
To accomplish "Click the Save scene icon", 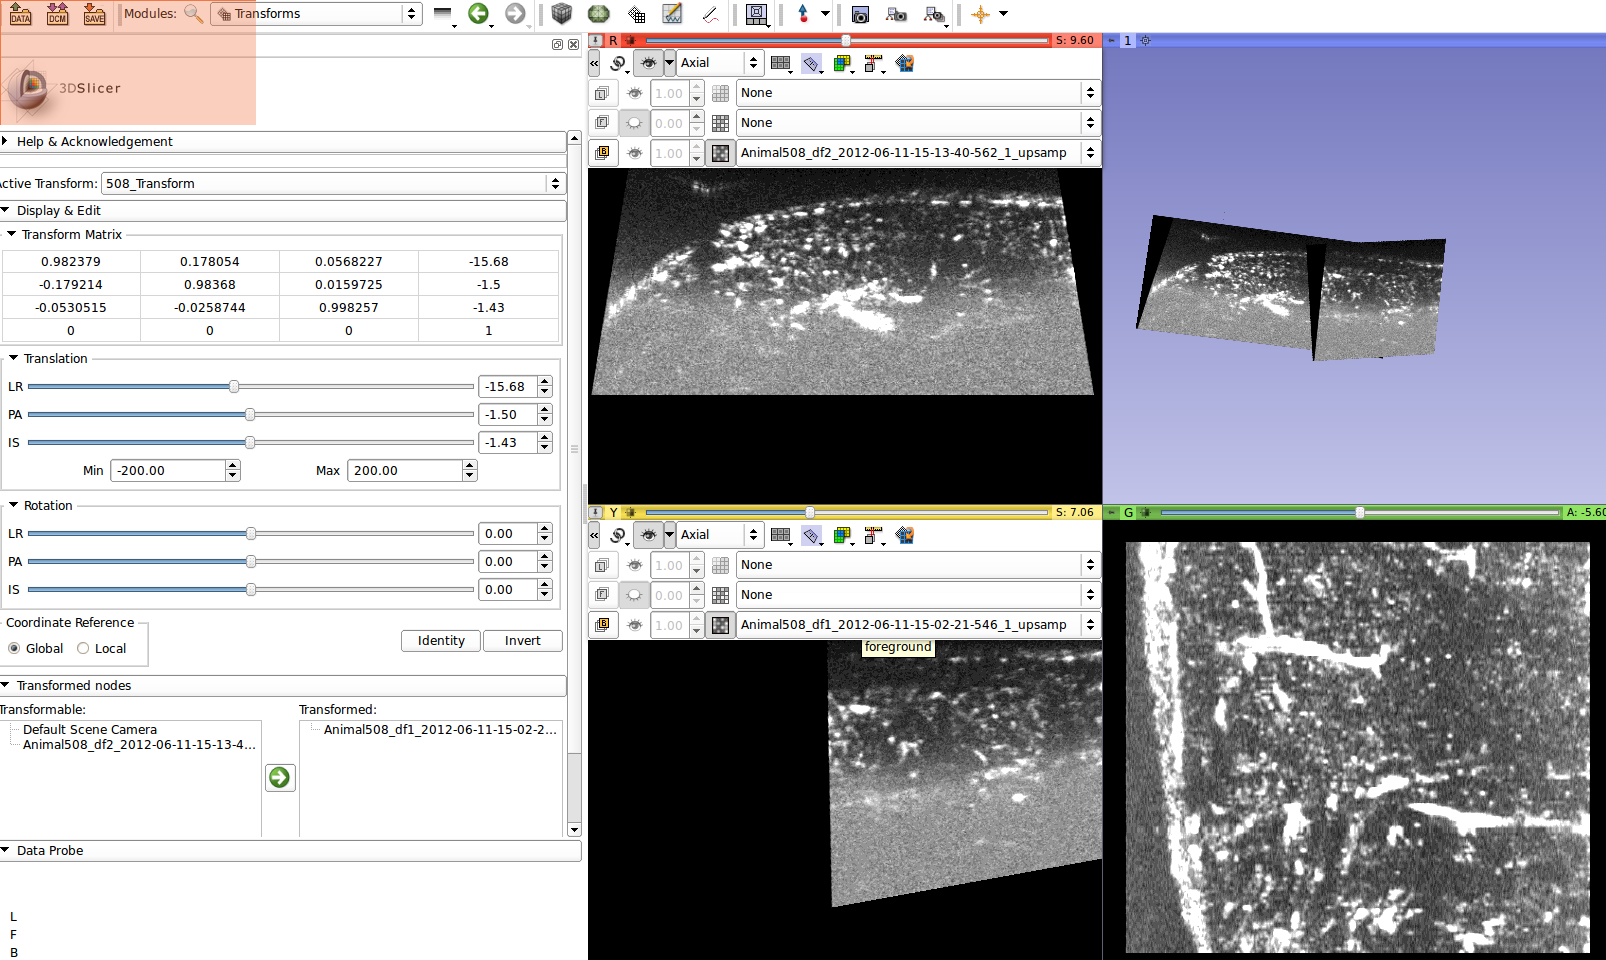I will (x=94, y=14).
